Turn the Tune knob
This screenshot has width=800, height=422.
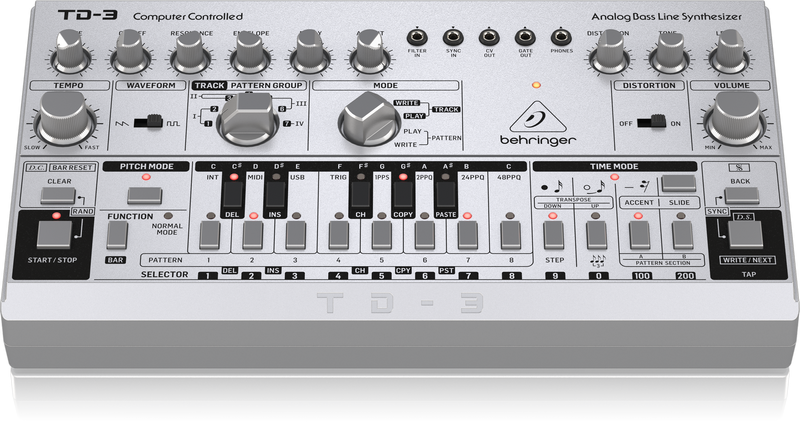71,52
